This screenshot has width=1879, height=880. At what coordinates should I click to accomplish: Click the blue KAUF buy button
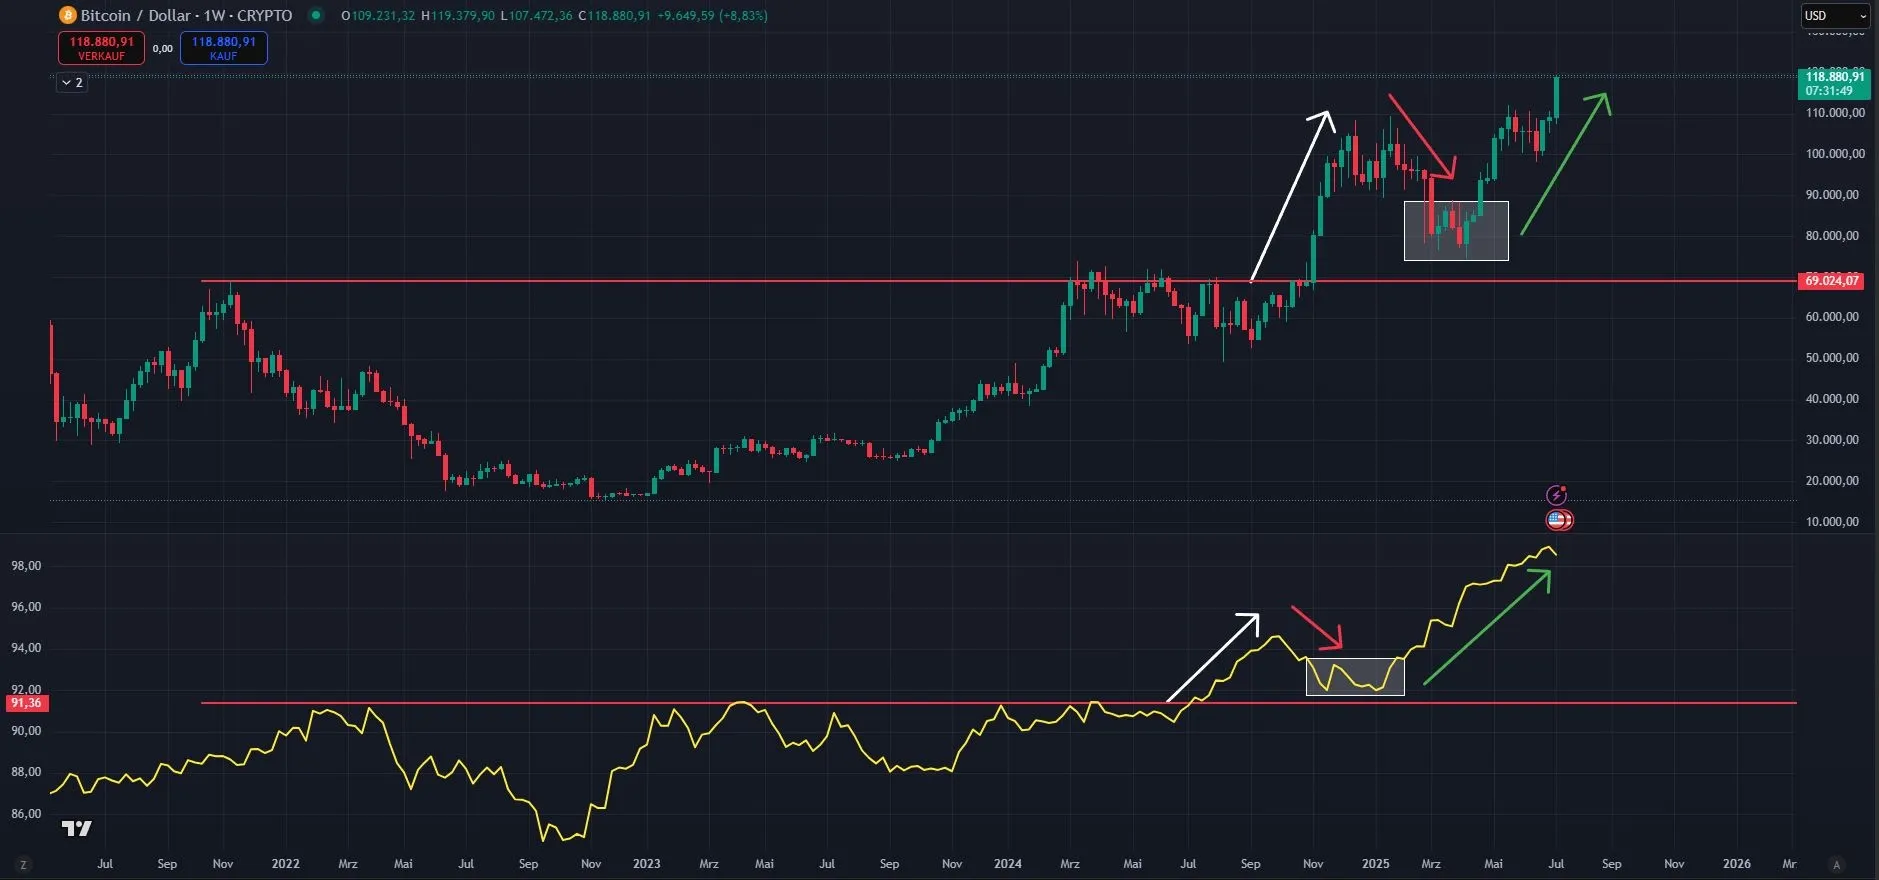tap(224, 48)
